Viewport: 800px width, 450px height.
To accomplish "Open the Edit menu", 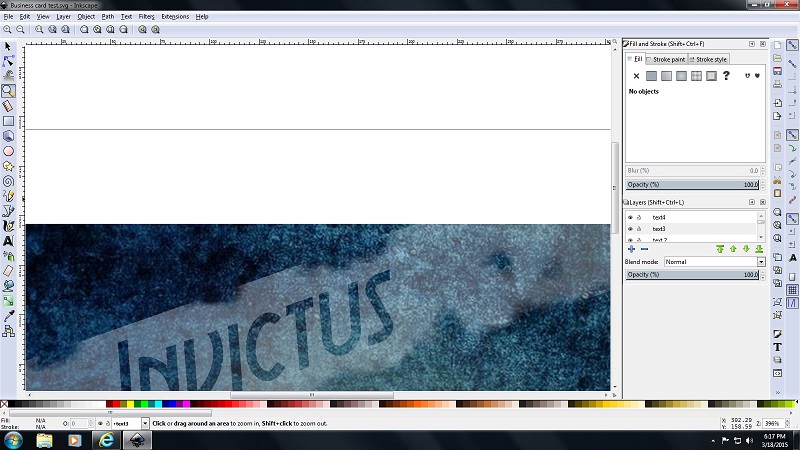I will 24,16.
